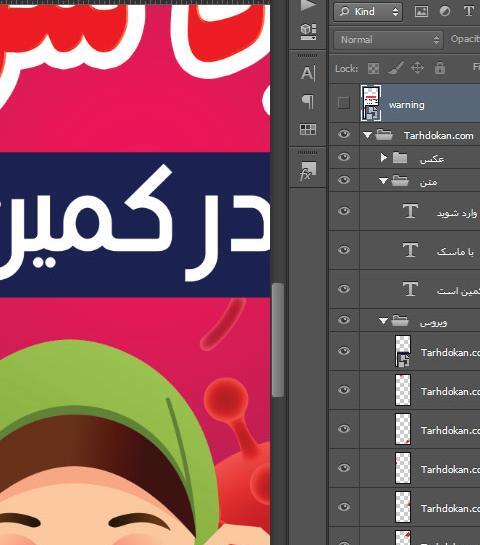
Task: Lock all padlock icon
Action: [x=440, y=68]
